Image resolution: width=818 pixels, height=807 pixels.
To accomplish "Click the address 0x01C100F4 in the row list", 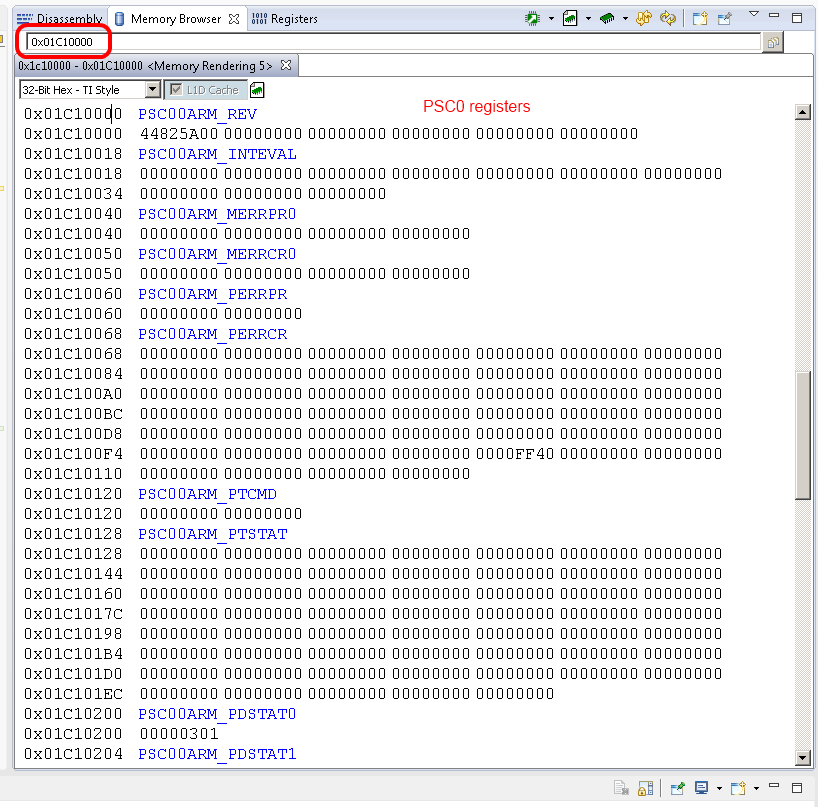I will coord(73,454).
